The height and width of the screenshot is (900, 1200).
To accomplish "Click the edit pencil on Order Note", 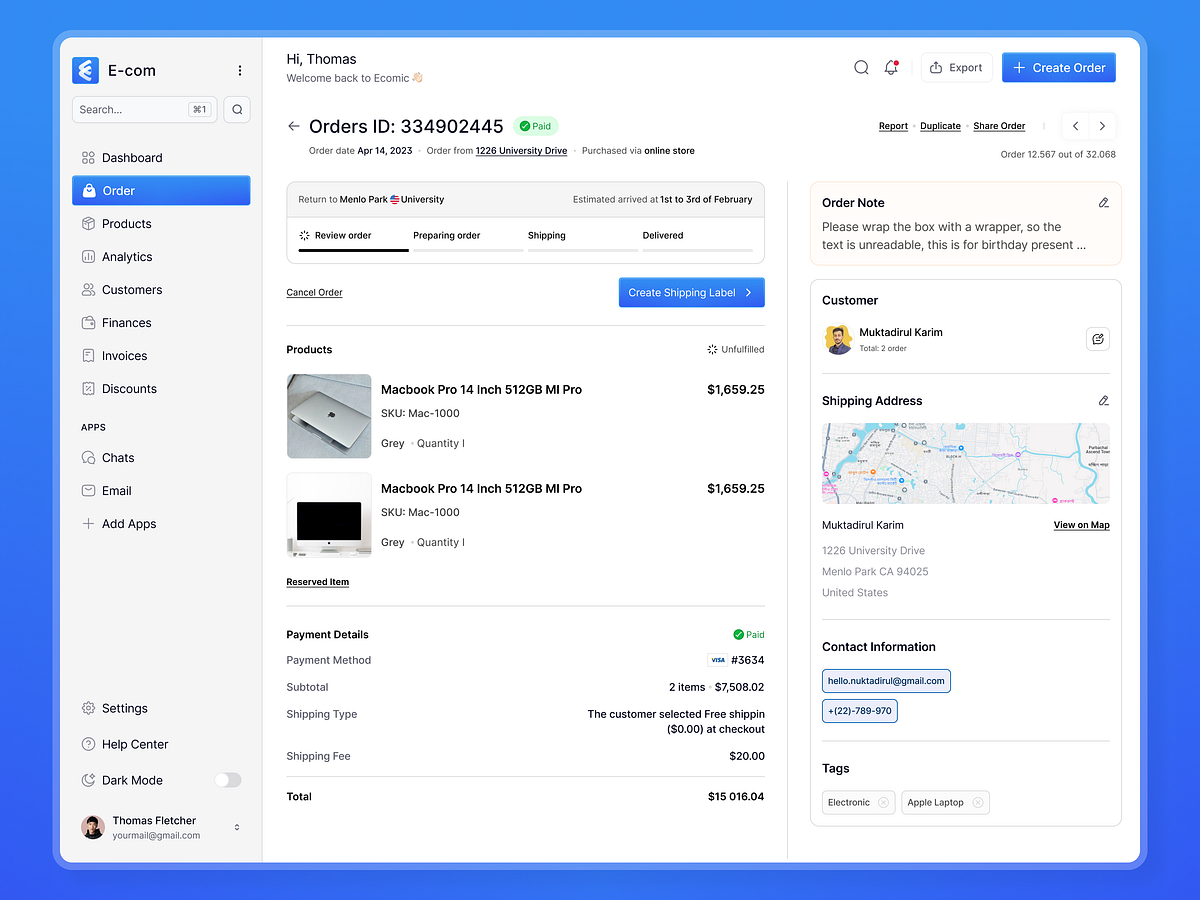I will click(1103, 202).
